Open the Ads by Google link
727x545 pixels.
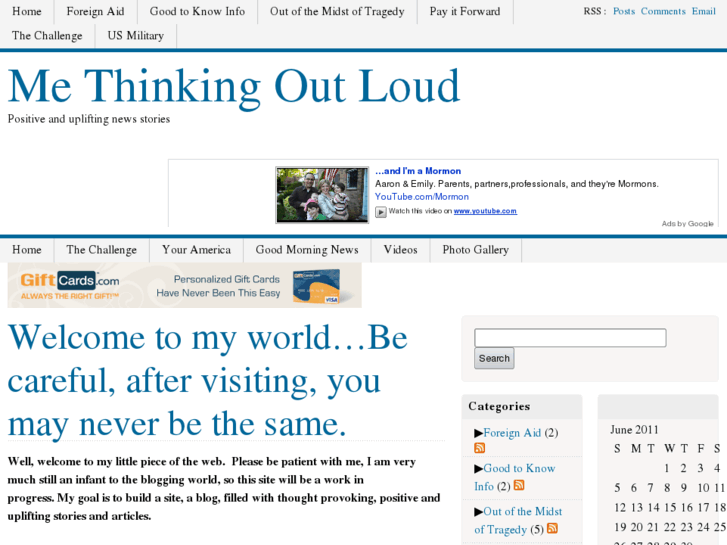687,224
